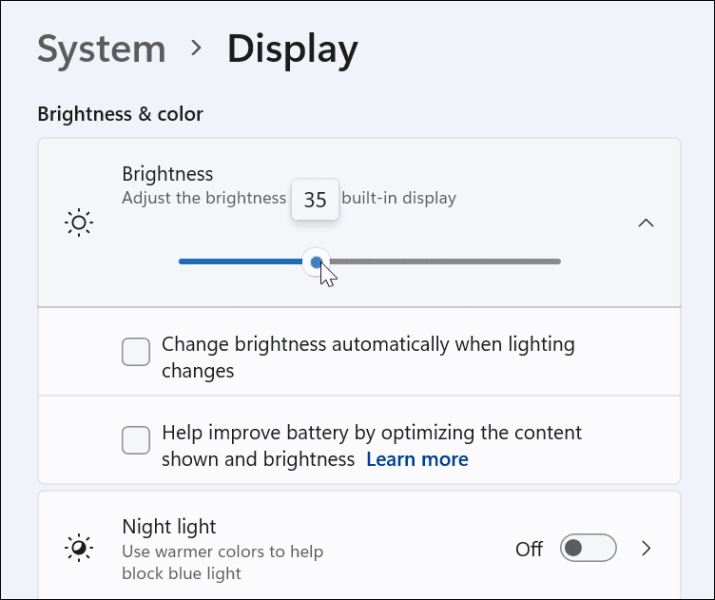
Task: Click the Night light sun icon
Action: [x=79, y=547]
